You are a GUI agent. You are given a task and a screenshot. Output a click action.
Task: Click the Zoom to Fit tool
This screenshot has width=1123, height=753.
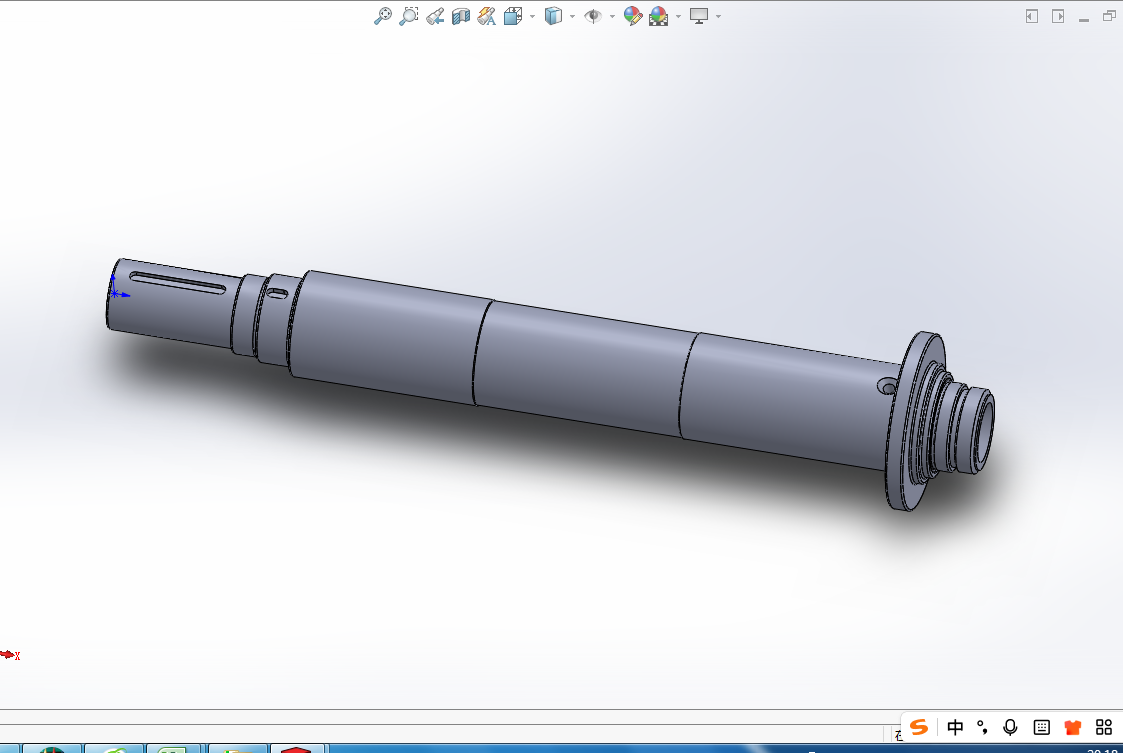point(383,16)
